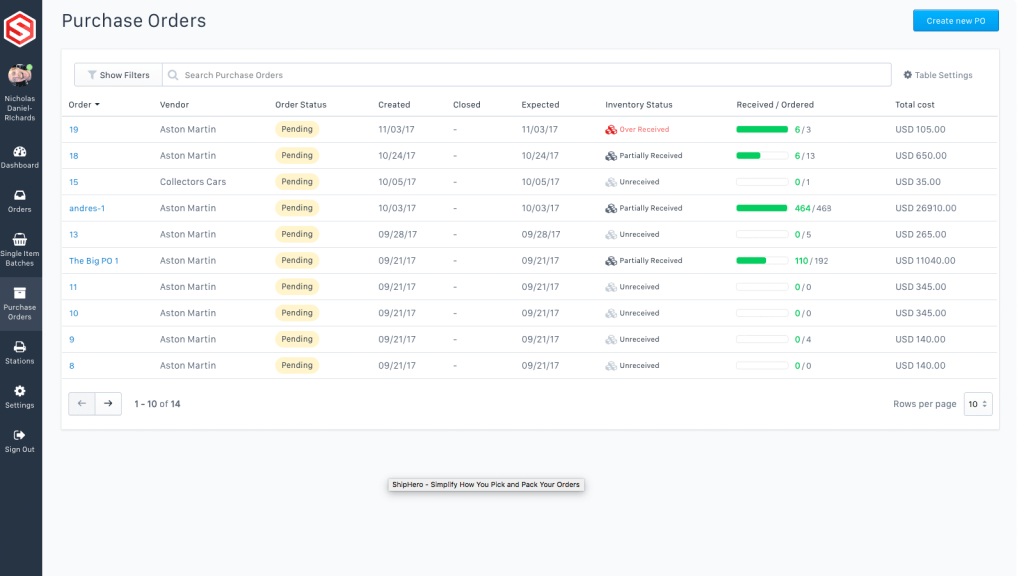This screenshot has width=1024, height=576.
Task: Open Rows per page dropdown
Action: pos(977,404)
